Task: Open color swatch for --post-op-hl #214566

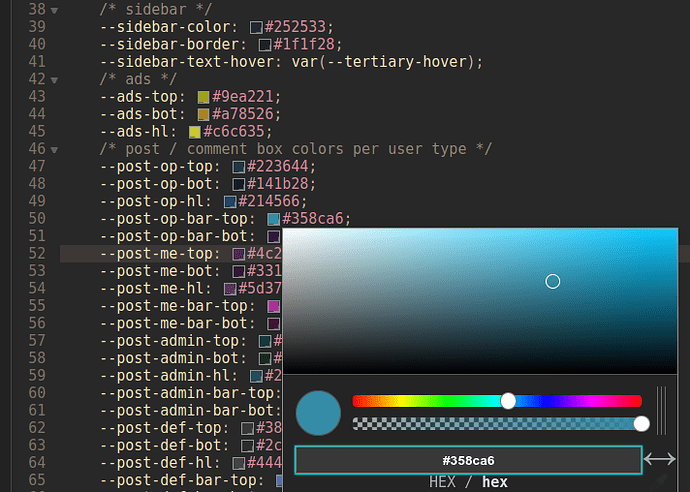Action: (x=230, y=202)
